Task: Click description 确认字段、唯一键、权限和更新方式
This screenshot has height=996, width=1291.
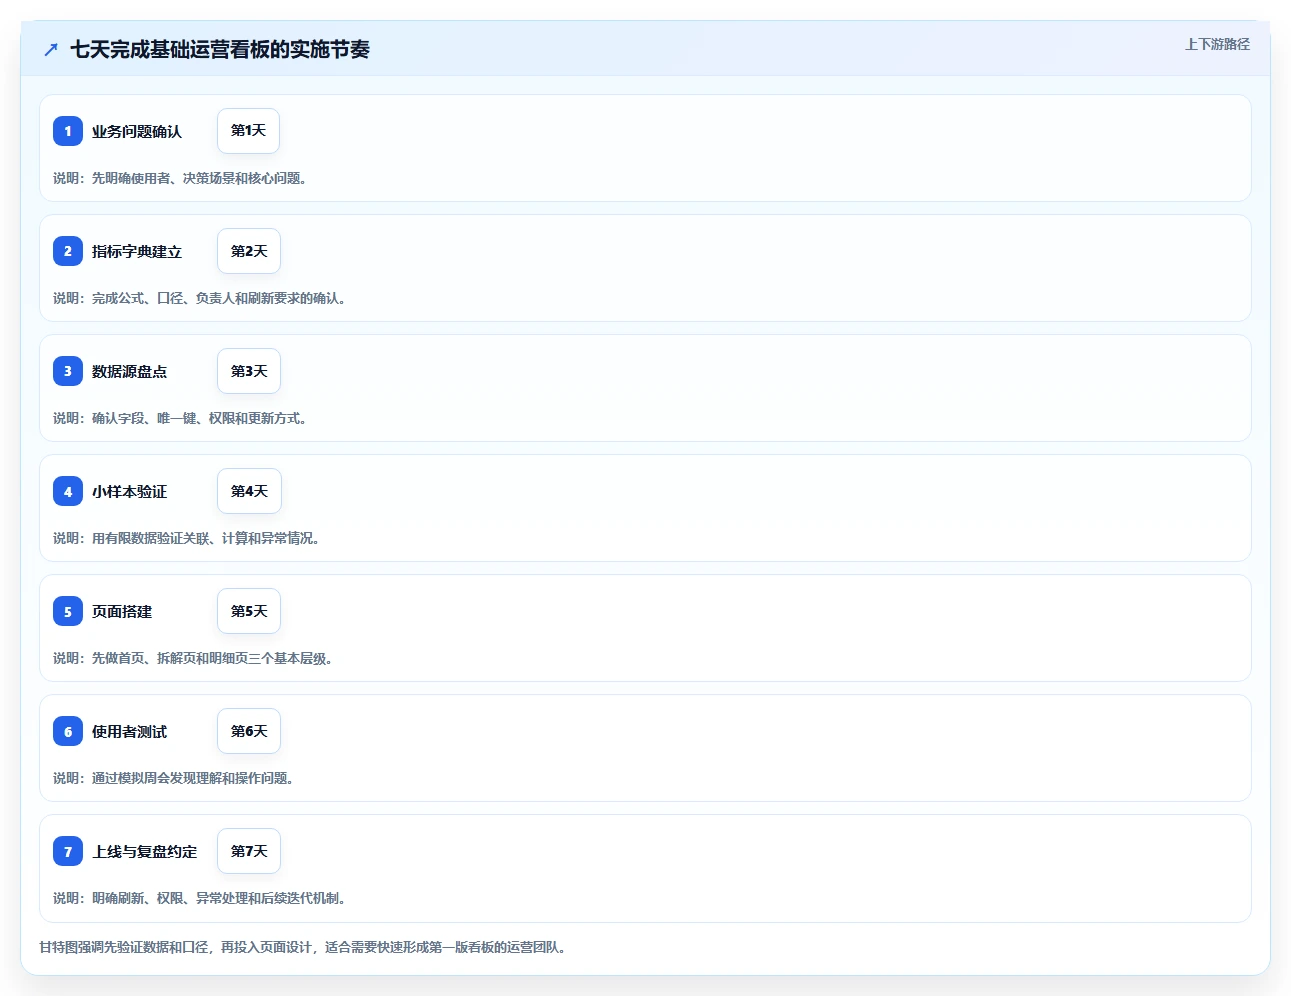Action: [x=199, y=418]
